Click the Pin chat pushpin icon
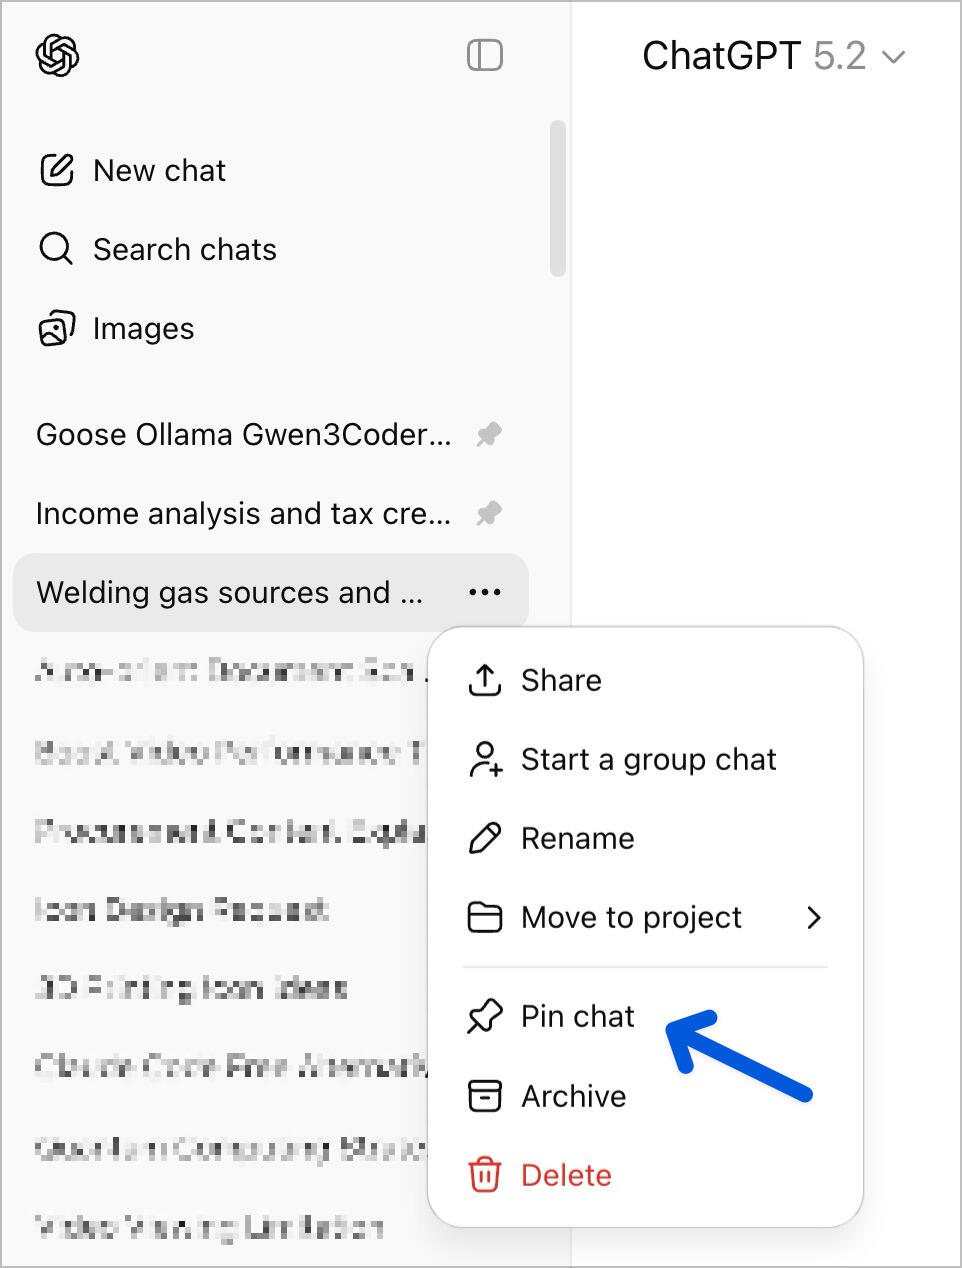962x1268 pixels. coord(485,1017)
